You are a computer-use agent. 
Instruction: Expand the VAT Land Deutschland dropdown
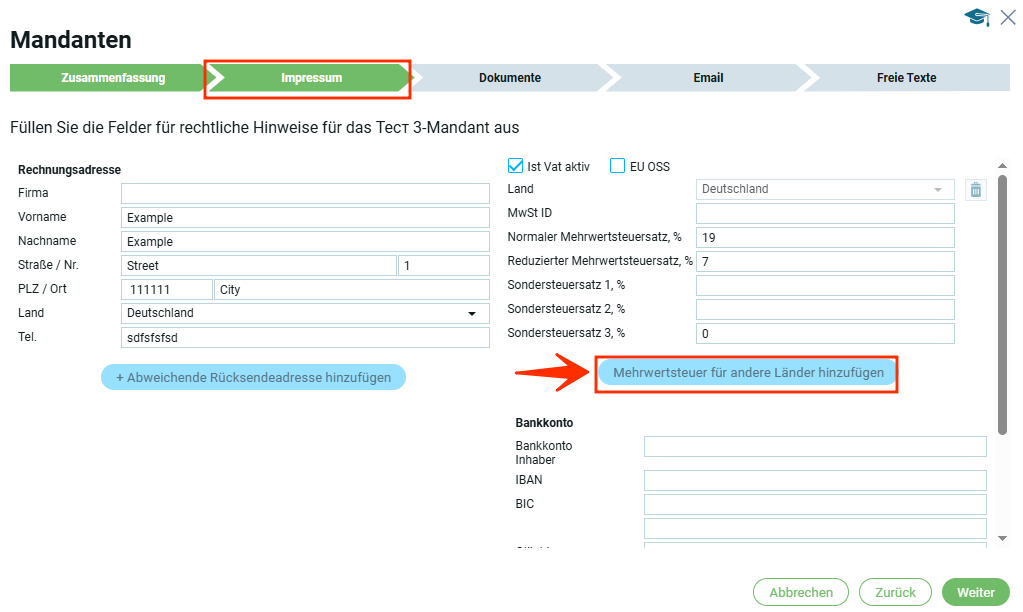pos(937,190)
